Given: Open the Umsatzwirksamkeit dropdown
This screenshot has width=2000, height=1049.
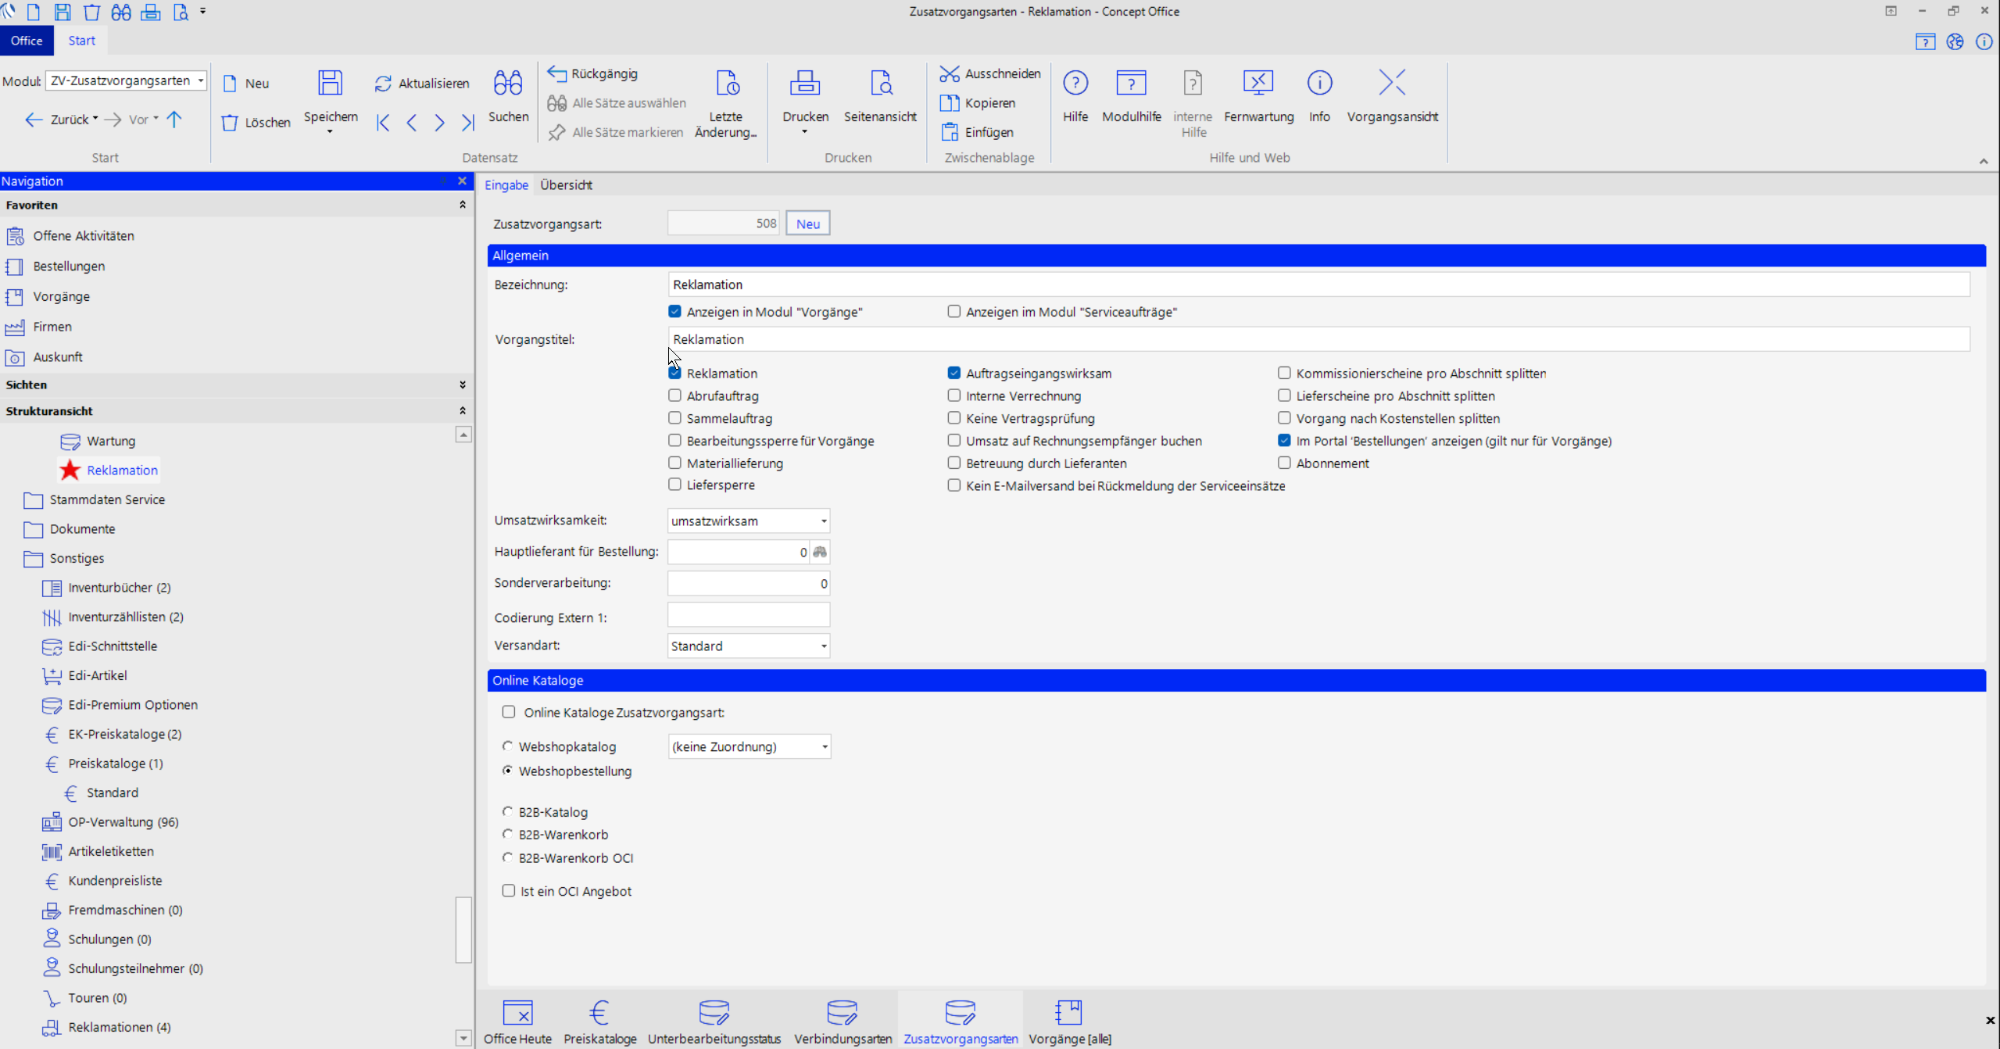Looking at the screenshot, I should point(823,521).
